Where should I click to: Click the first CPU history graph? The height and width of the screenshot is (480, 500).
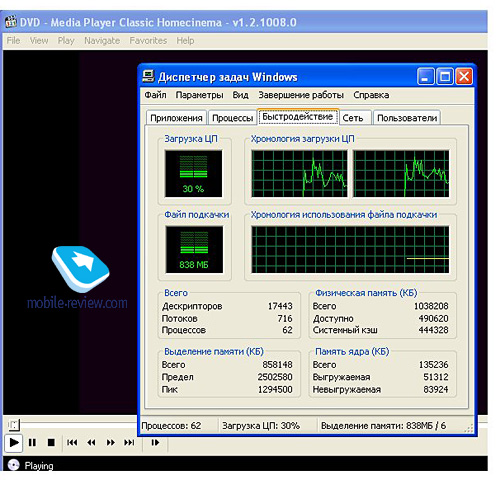click(x=299, y=173)
